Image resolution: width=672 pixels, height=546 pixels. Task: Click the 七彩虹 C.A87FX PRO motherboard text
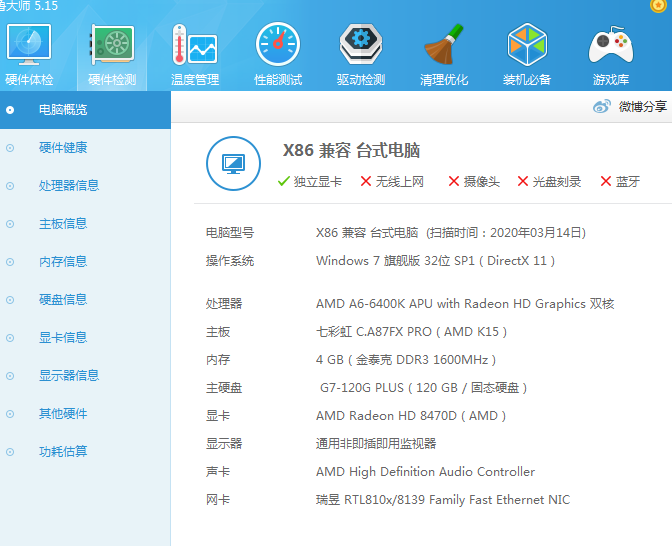(411, 332)
